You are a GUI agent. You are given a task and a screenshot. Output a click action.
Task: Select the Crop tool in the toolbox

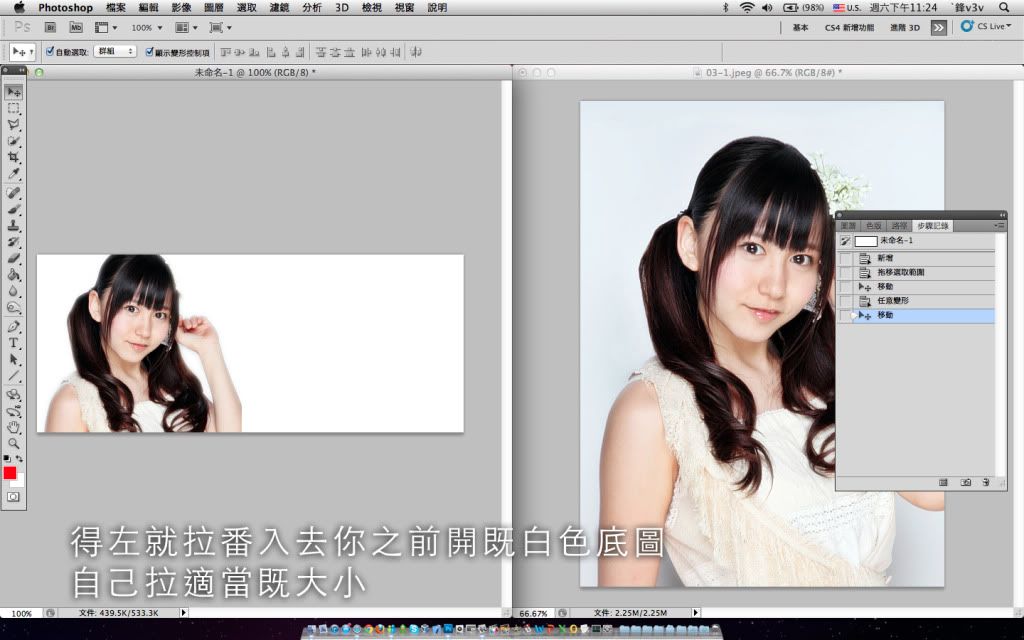tap(14, 158)
